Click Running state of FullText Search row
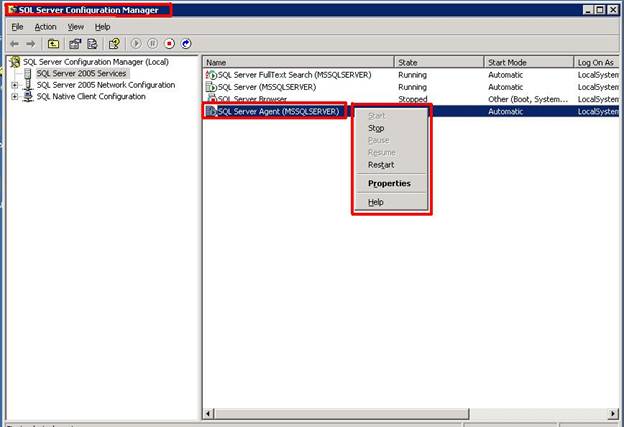 point(412,75)
